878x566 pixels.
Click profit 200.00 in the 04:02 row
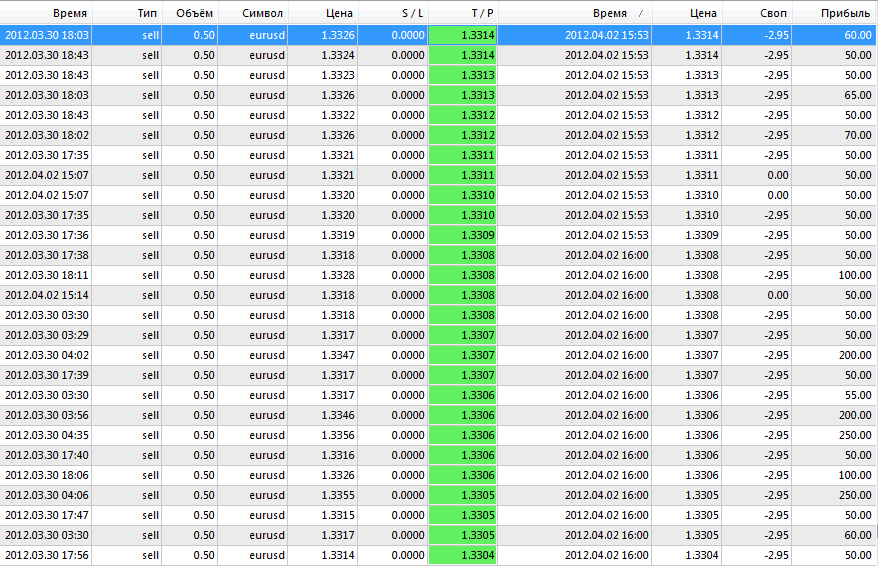(855, 355)
